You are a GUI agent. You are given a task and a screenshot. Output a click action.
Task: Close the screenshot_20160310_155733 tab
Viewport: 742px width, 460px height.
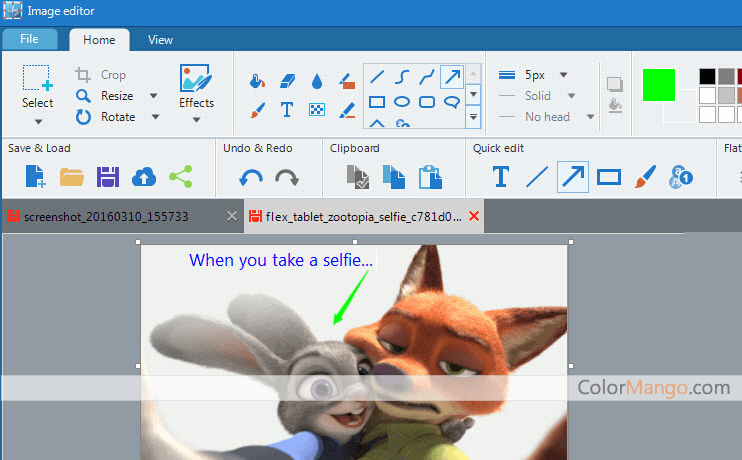click(x=232, y=216)
